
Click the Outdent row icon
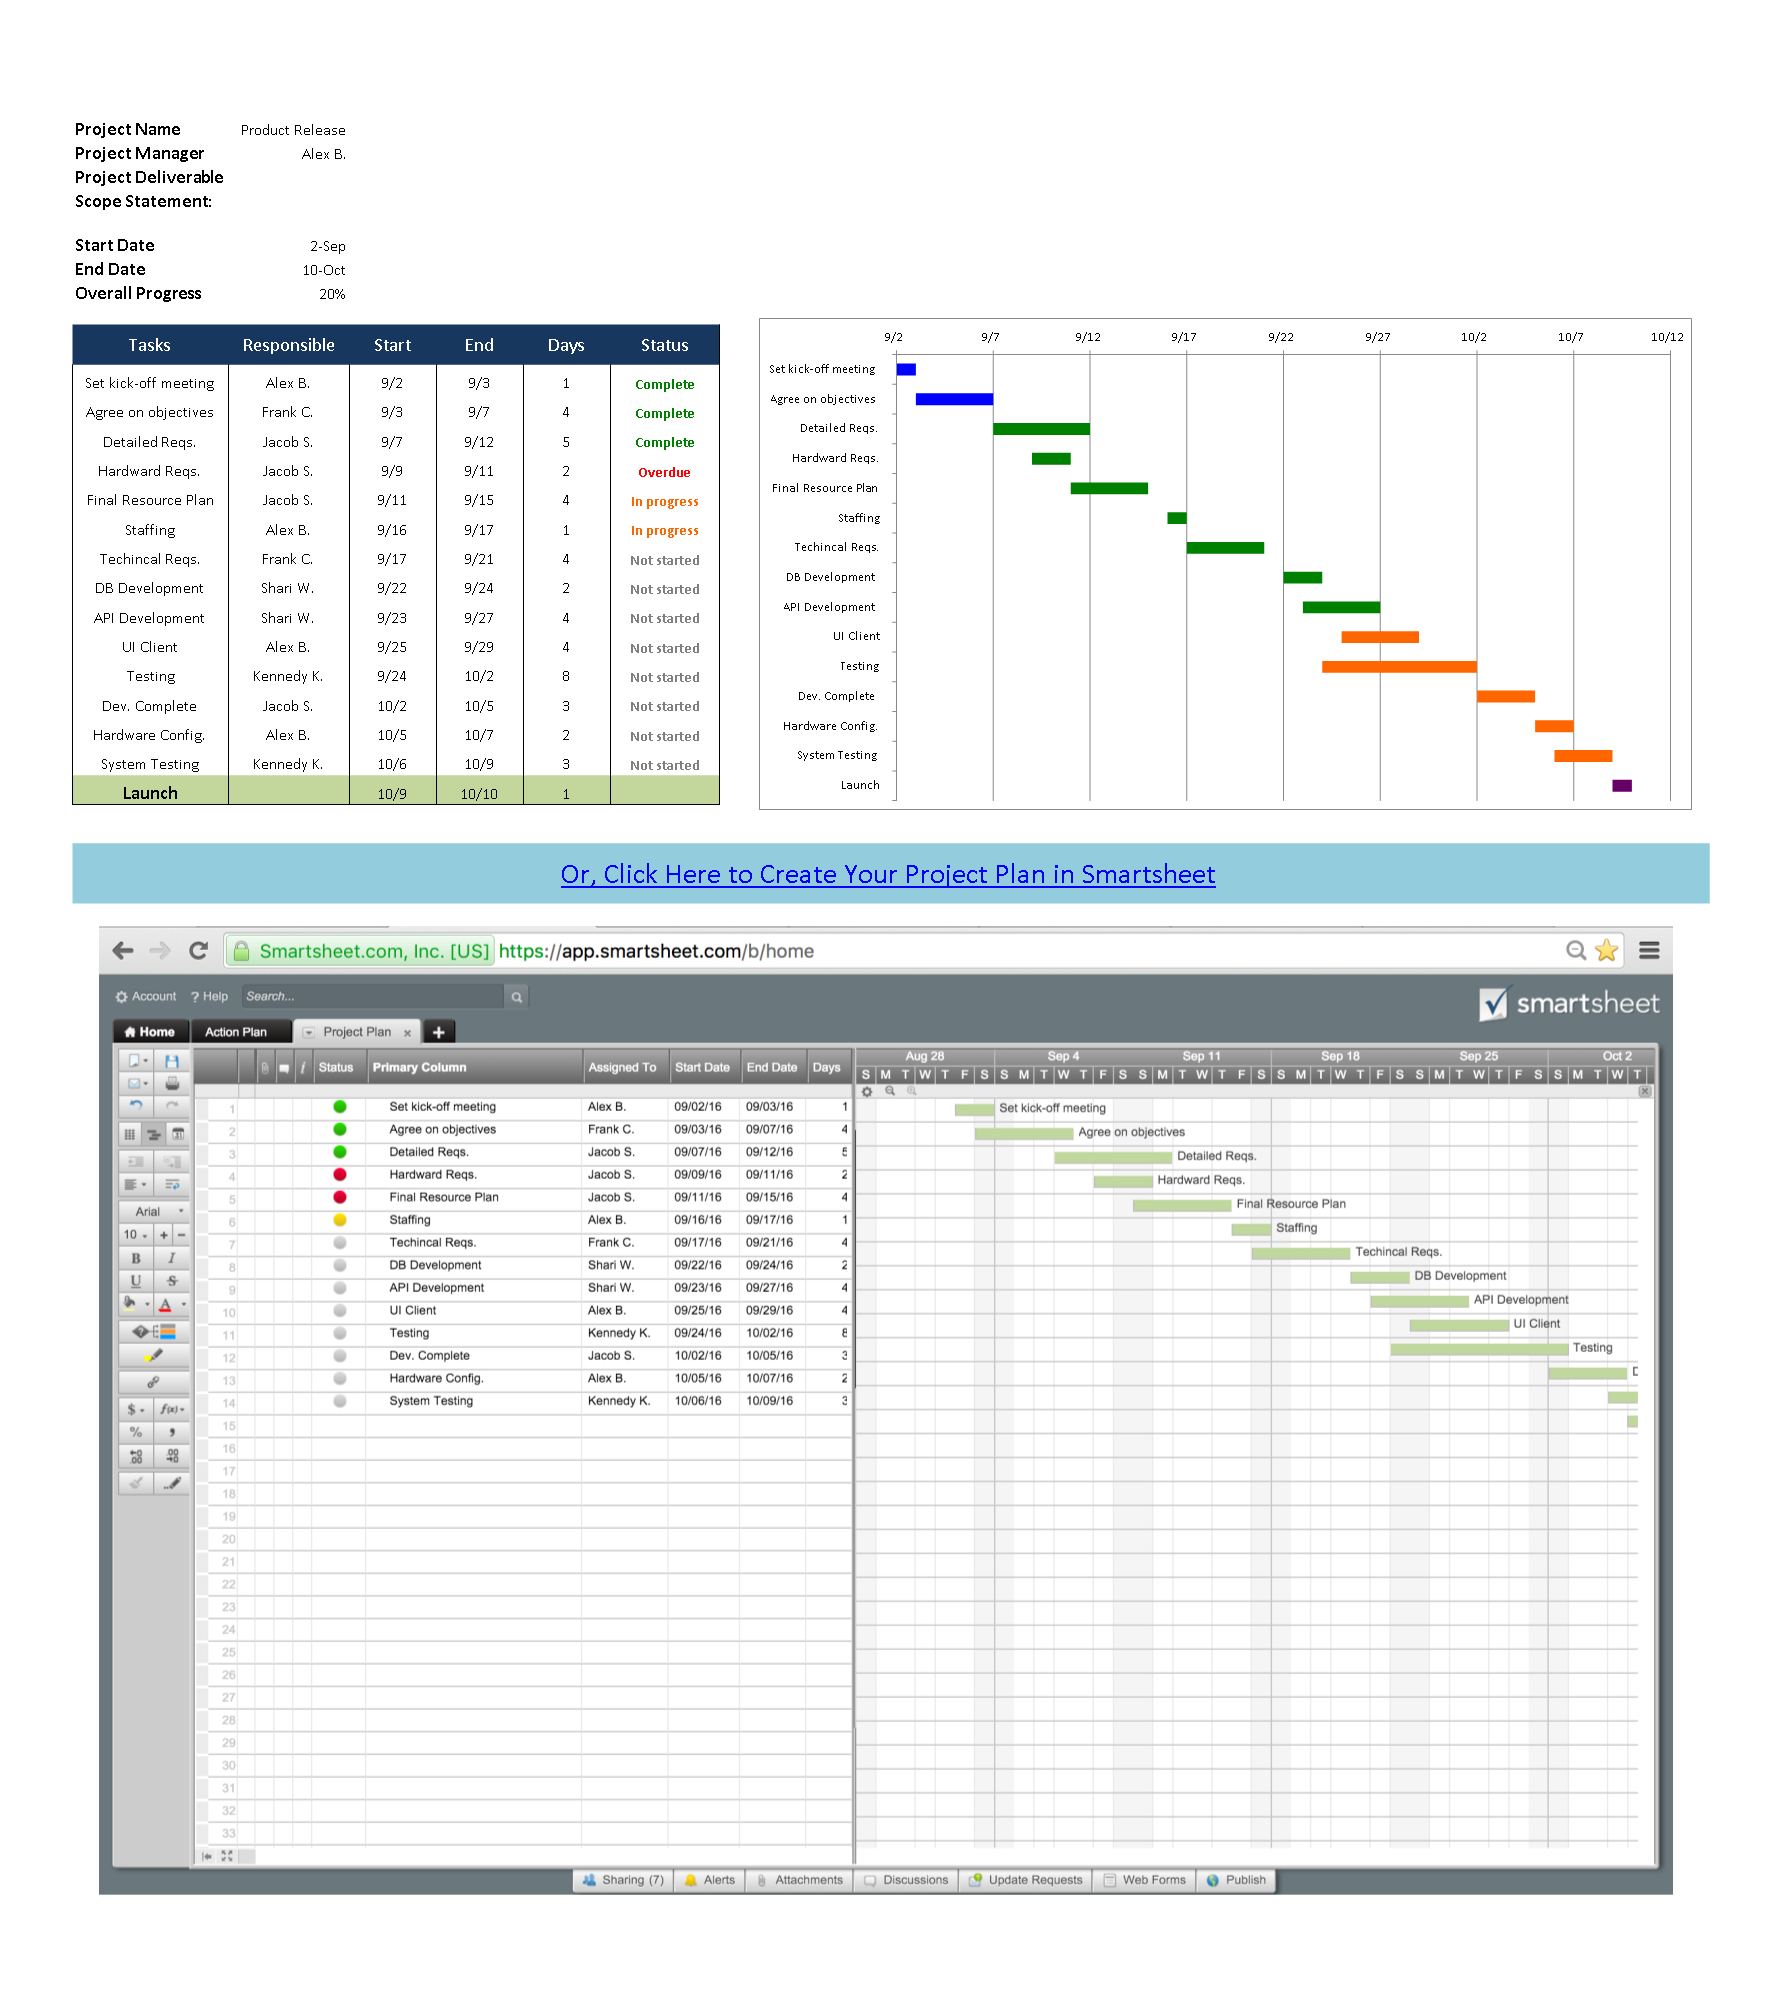click(x=136, y=1162)
